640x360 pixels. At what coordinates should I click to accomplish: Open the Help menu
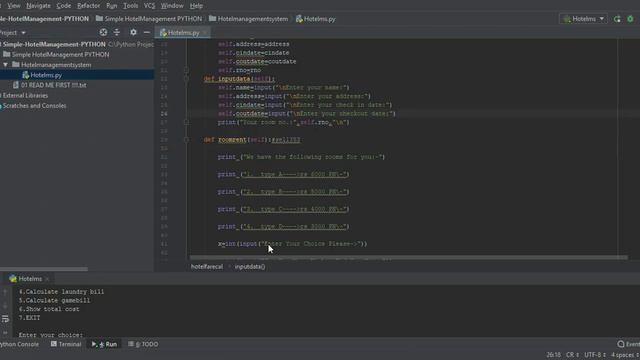(196, 6)
